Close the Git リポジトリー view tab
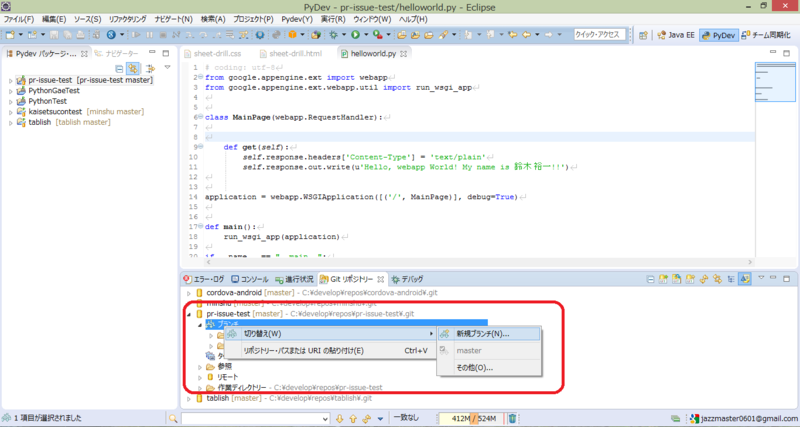The image size is (800, 427). tap(381, 280)
